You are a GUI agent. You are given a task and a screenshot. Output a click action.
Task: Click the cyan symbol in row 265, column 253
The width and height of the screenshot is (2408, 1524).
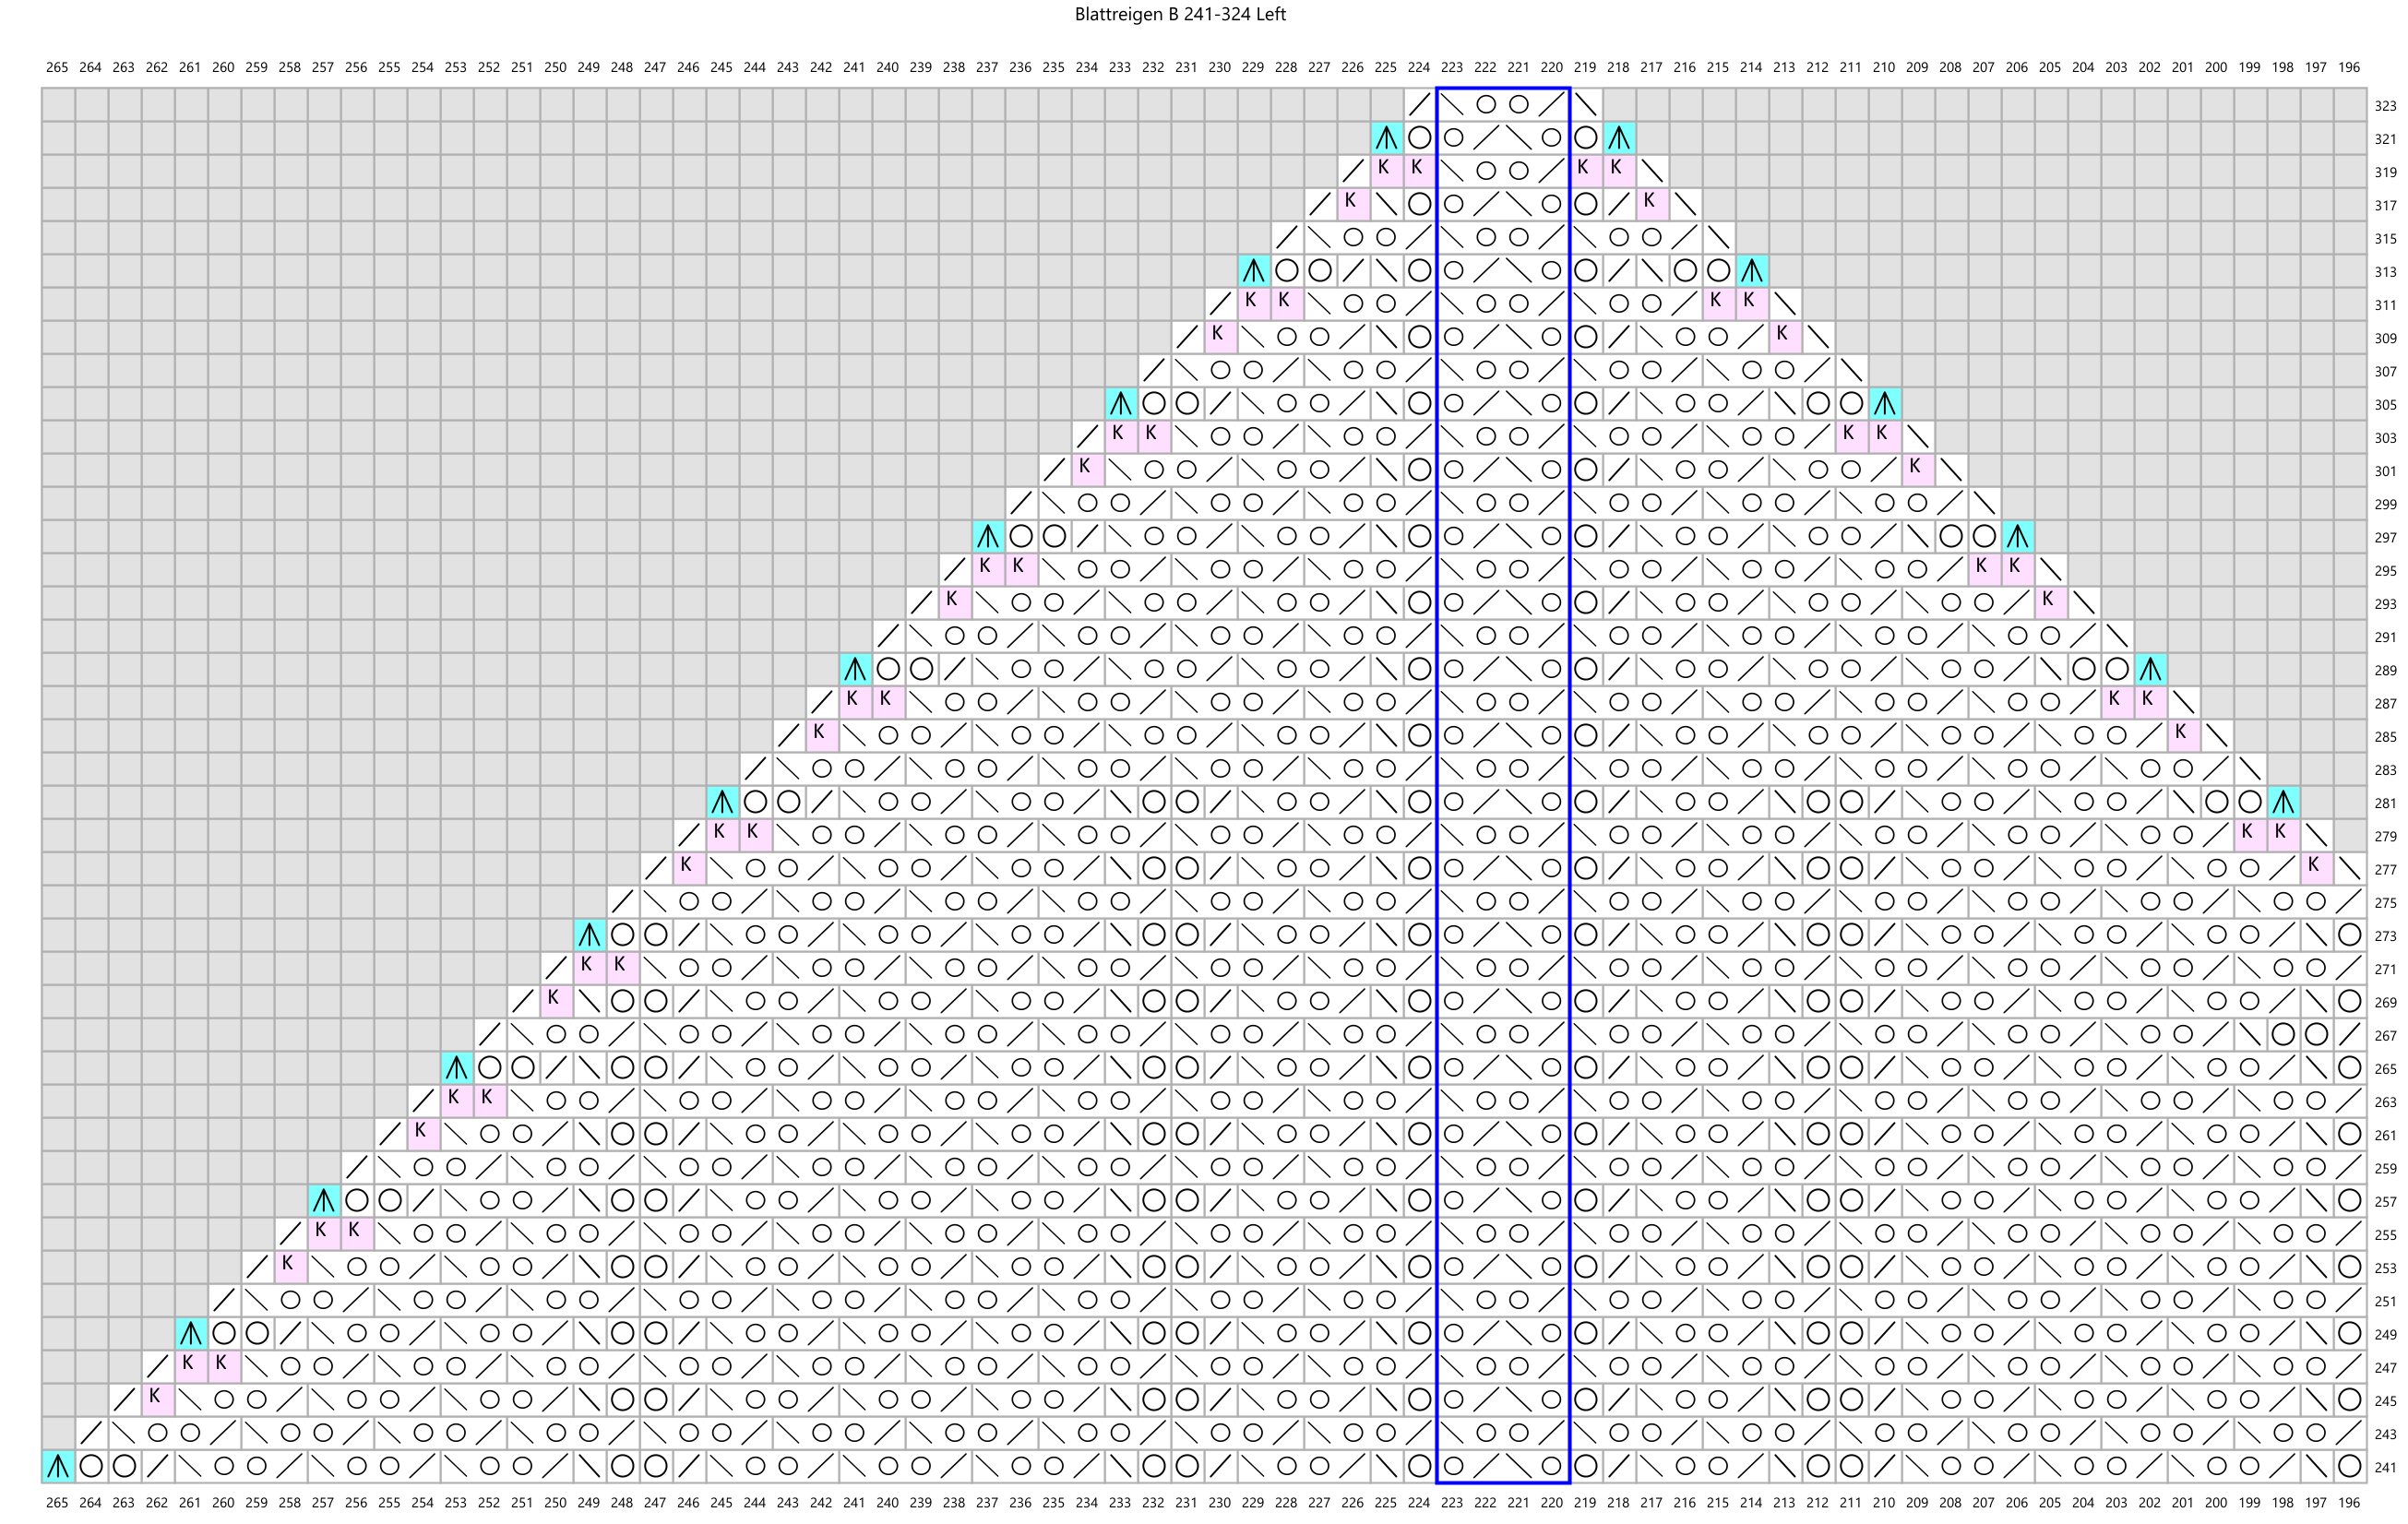pyautogui.click(x=456, y=1068)
